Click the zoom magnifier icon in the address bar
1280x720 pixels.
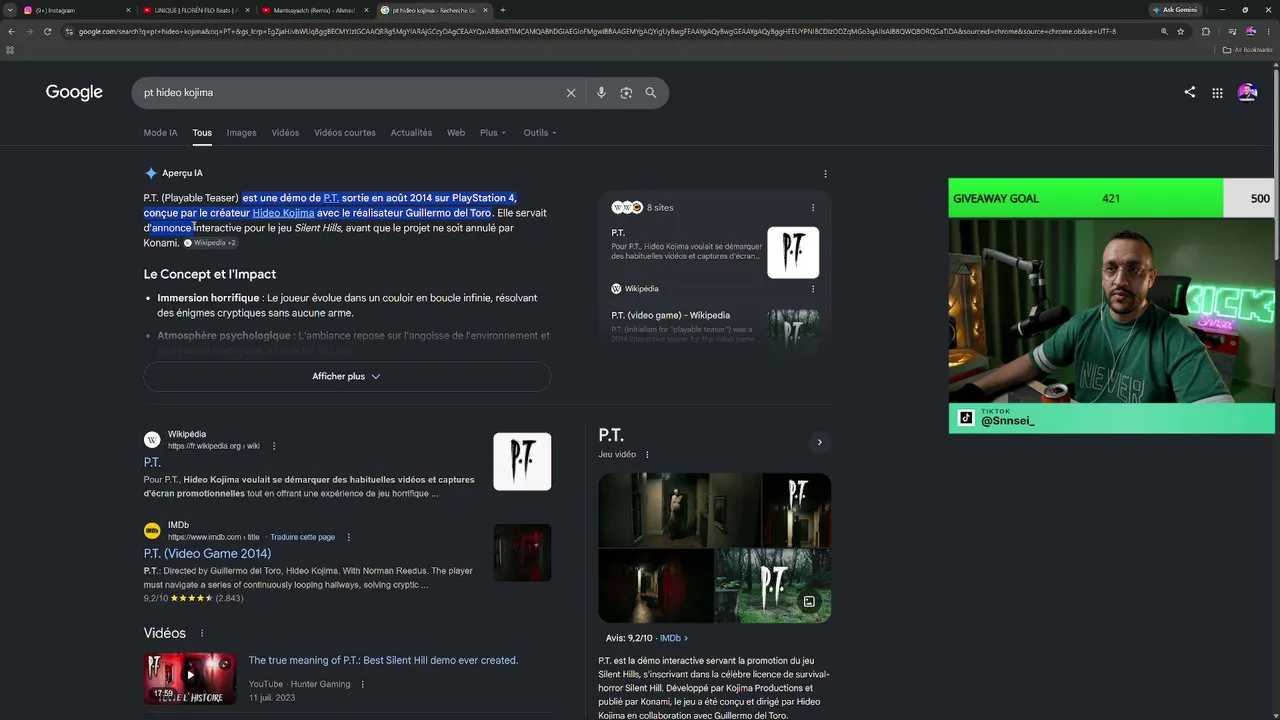click(1164, 31)
